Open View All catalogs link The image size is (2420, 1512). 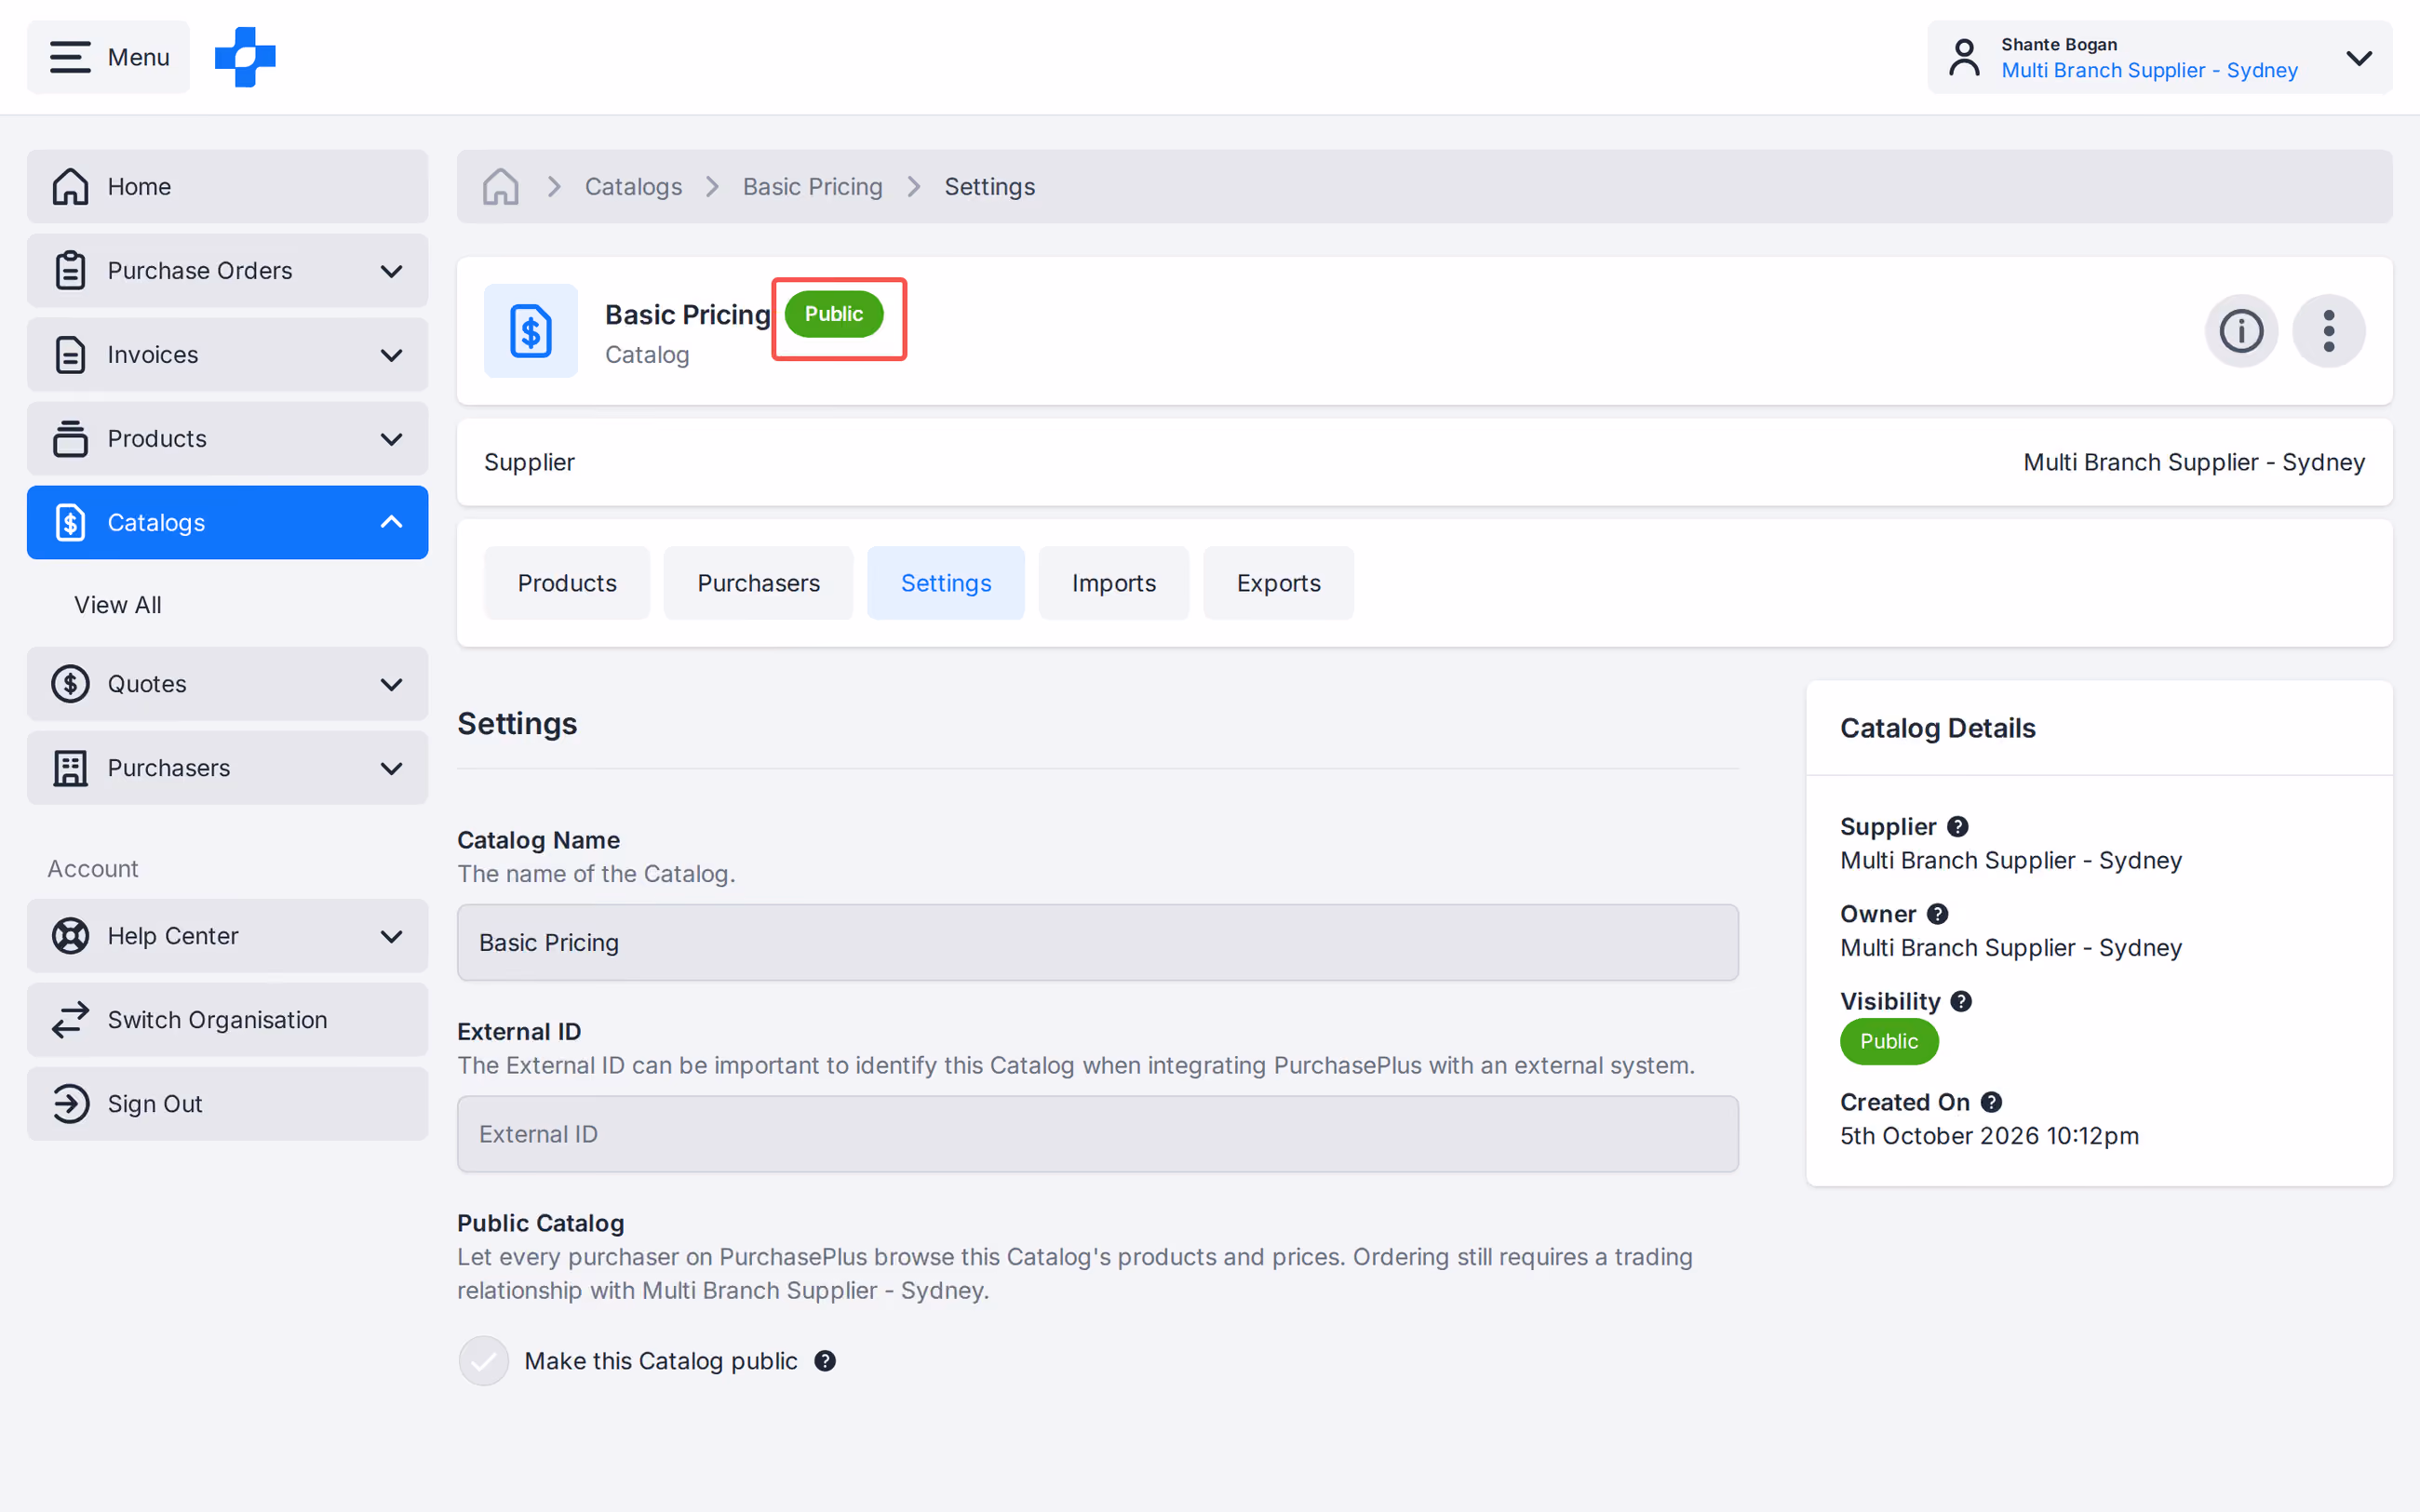coord(118,605)
